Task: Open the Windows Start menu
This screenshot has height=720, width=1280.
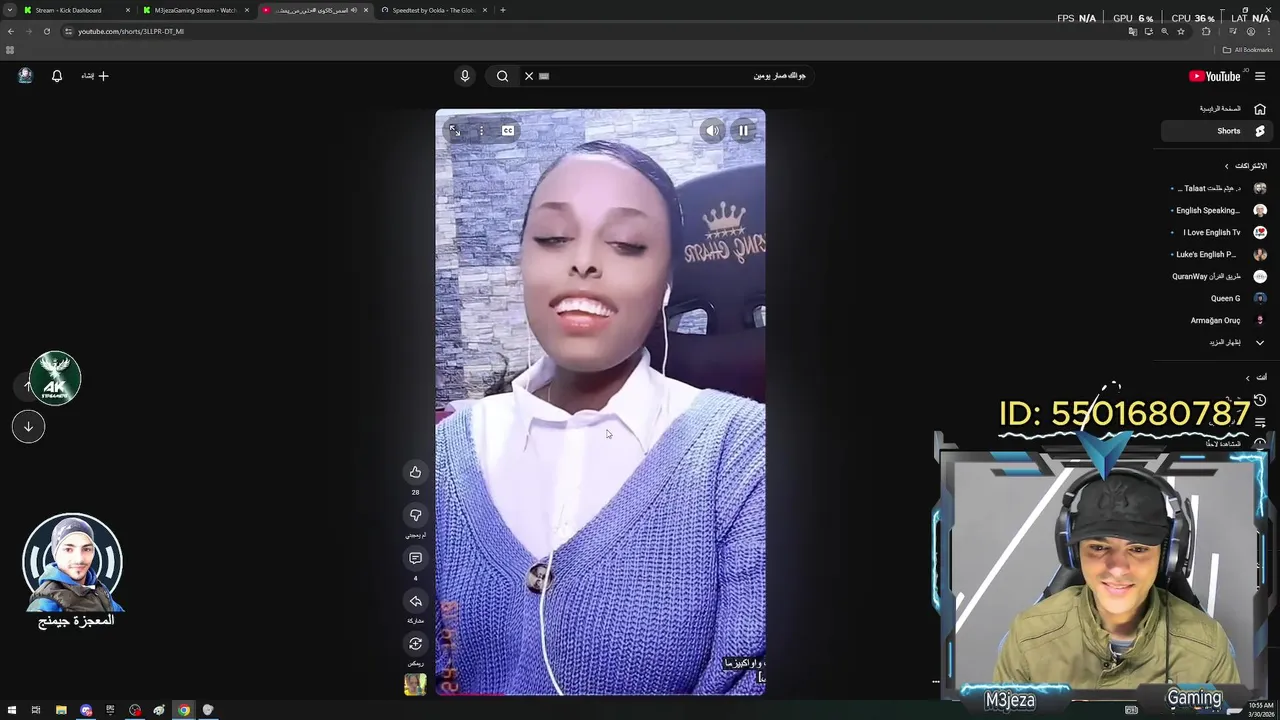Action: coord(11,710)
